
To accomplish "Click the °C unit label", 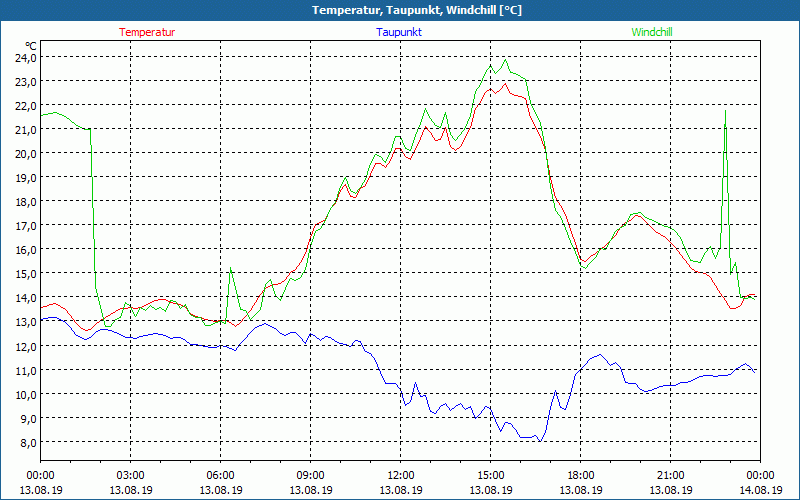I will [30, 45].
